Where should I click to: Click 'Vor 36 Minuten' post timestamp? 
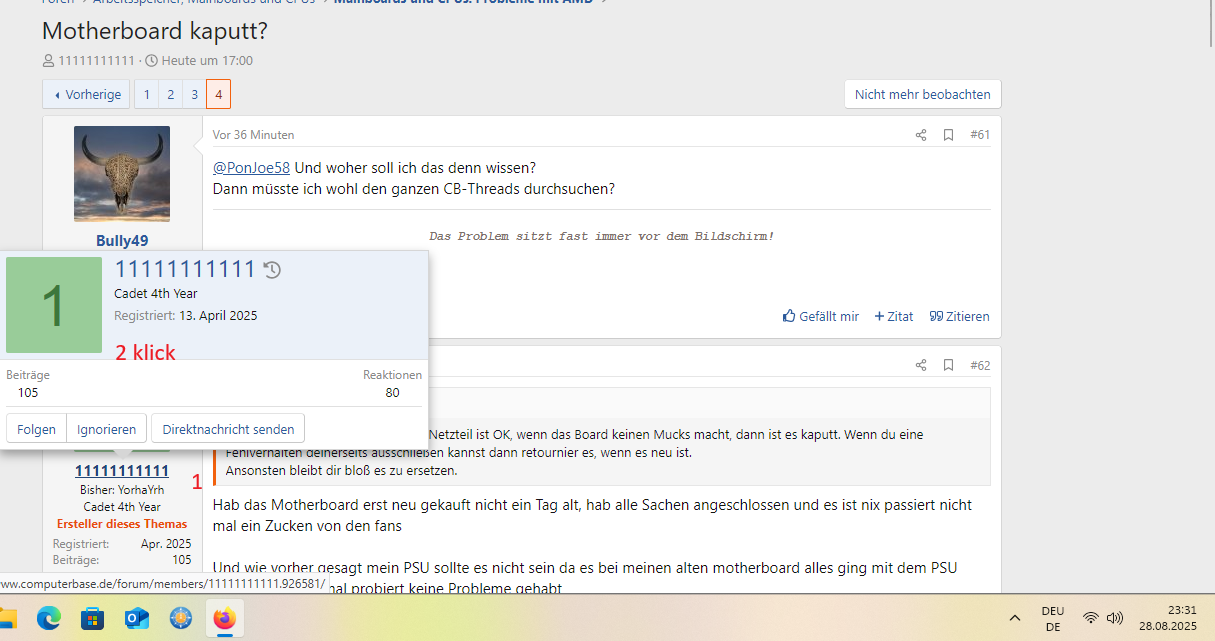coord(253,135)
